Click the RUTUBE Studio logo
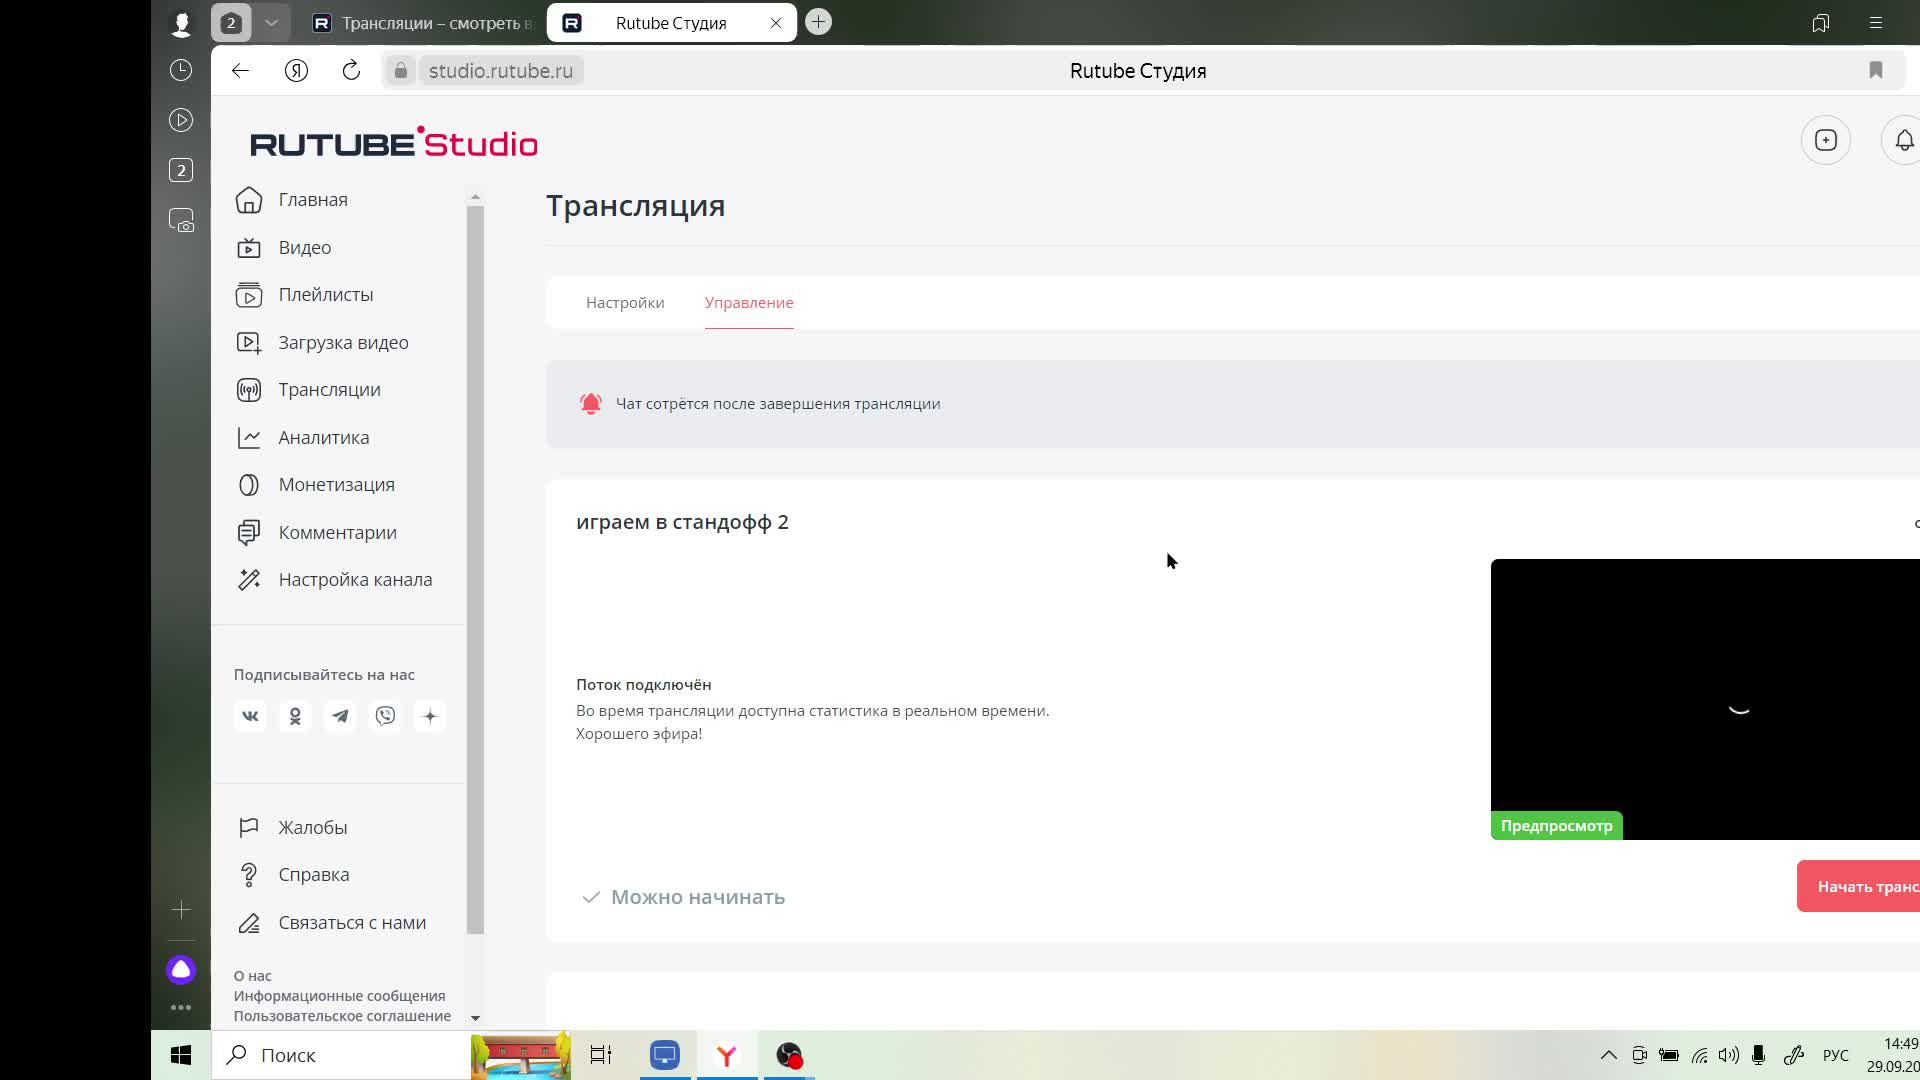This screenshot has height=1080, width=1920. tap(394, 143)
